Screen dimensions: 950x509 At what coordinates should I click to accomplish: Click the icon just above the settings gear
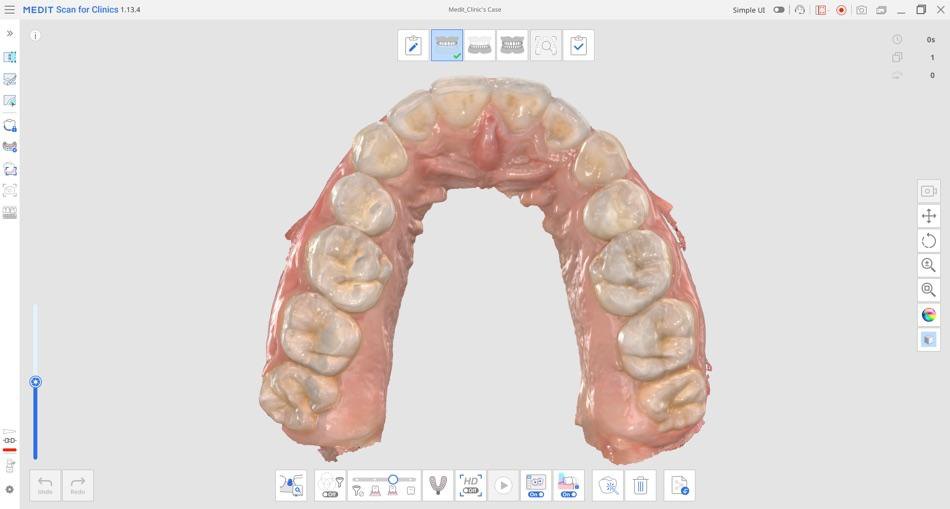(x=10, y=467)
